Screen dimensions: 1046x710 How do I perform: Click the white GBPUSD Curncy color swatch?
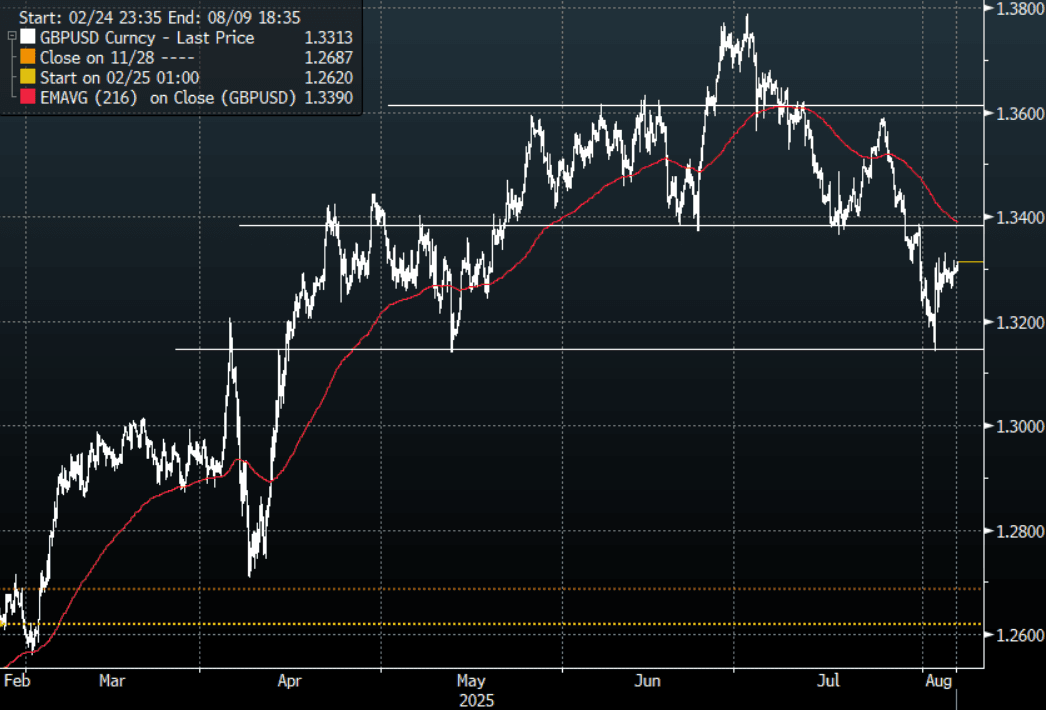point(27,38)
